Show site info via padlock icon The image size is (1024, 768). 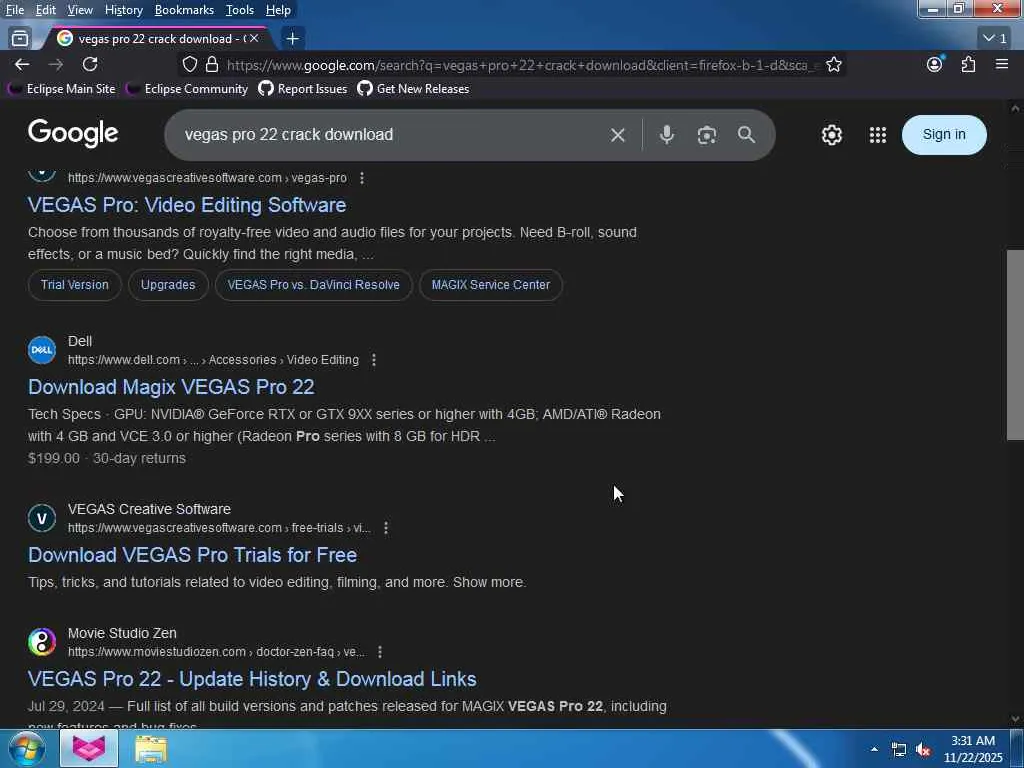pyautogui.click(x=212, y=65)
